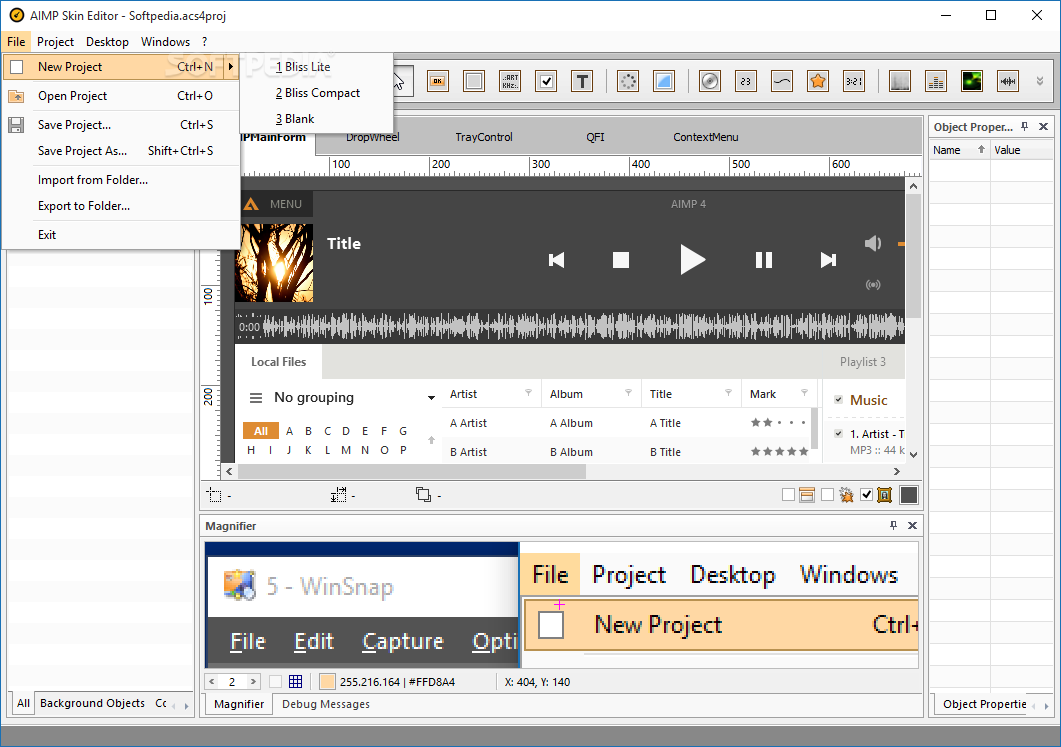Select Export to Folder... menu item
The image size is (1061, 747).
[x=121, y=206]
